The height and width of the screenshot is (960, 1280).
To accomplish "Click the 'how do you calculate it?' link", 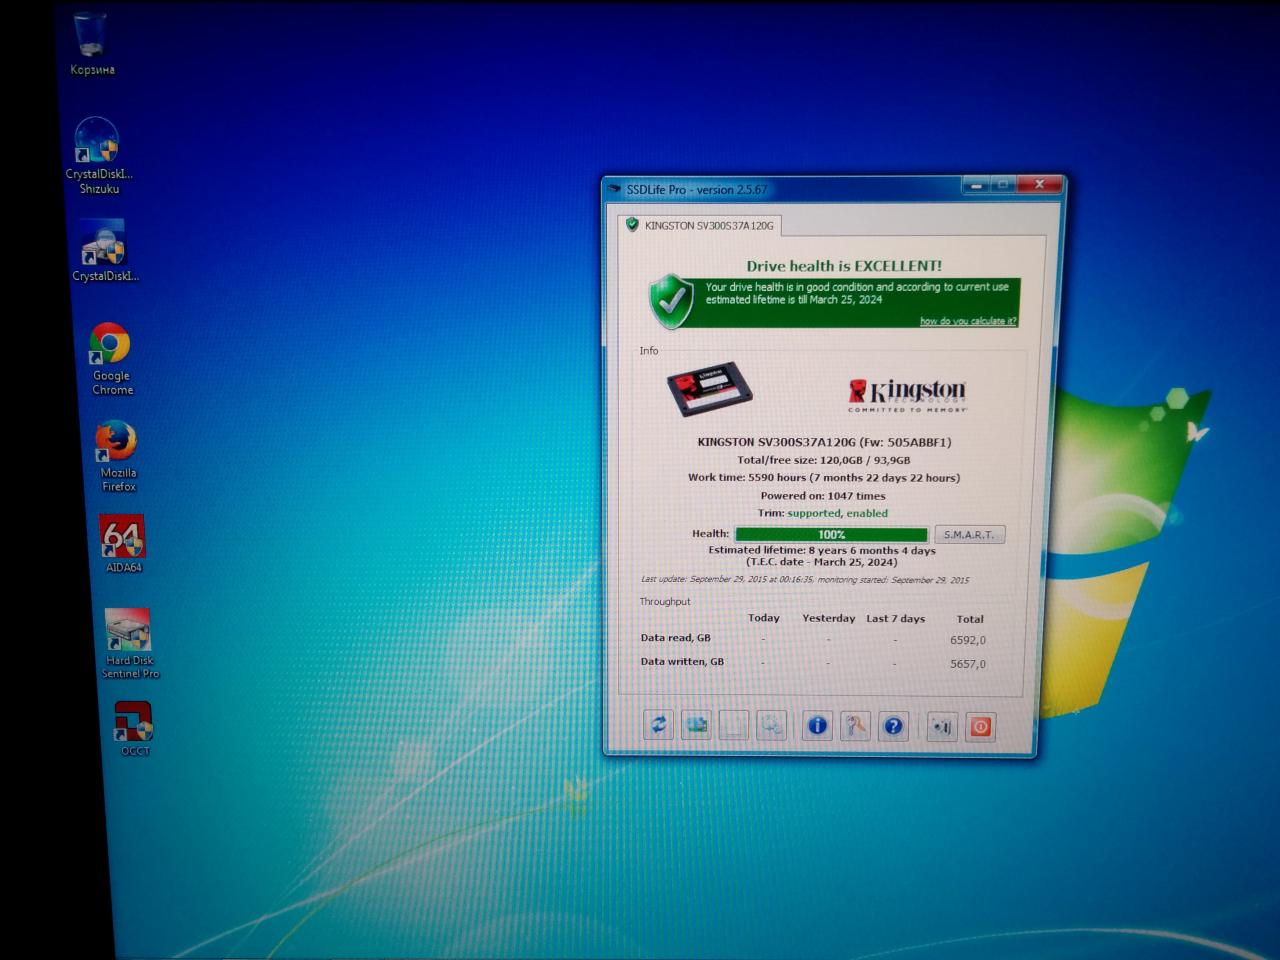I will click(x=967, y=321).
